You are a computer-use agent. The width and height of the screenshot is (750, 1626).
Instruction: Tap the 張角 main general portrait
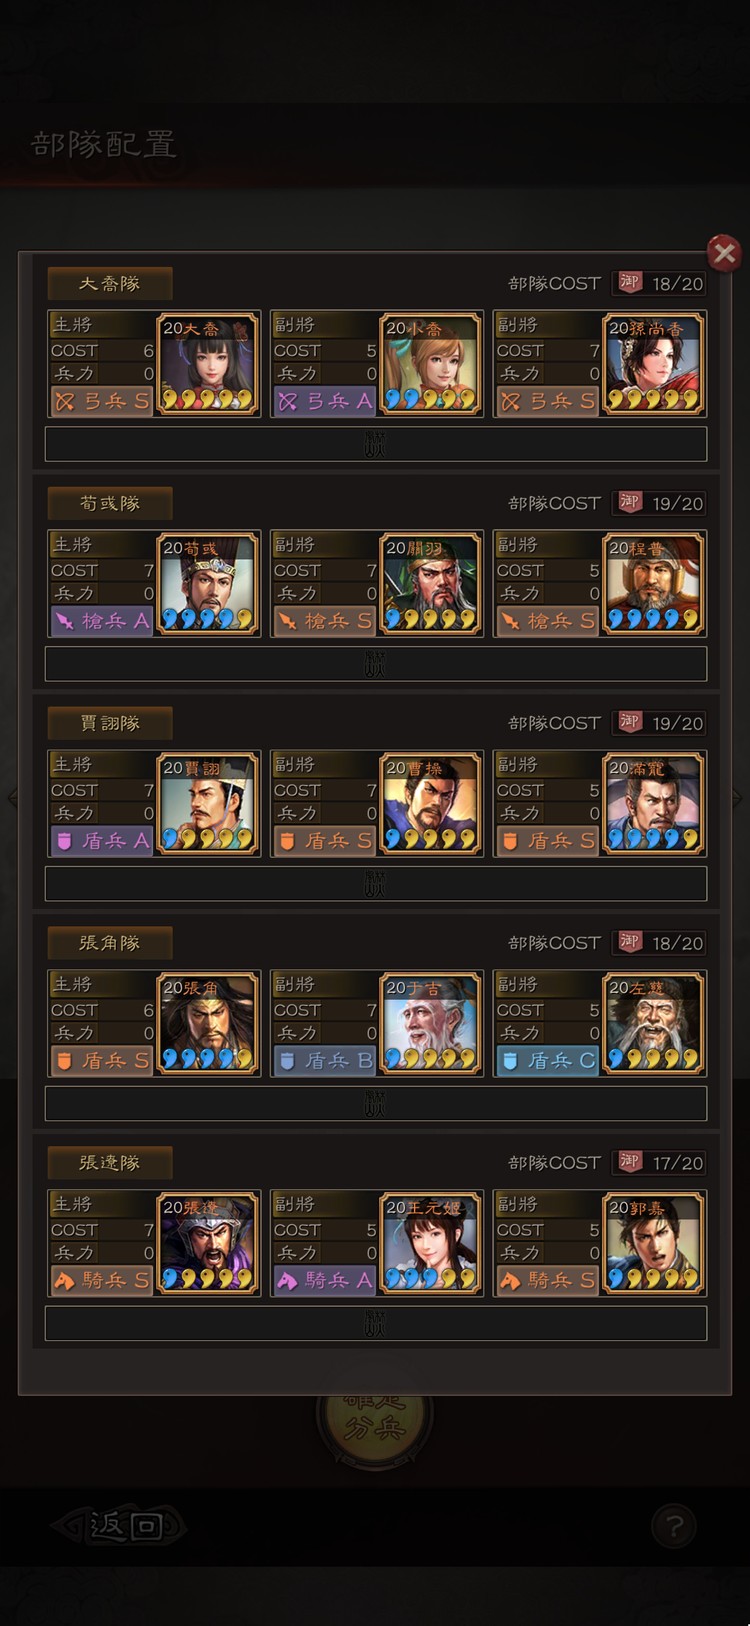click(x=208, y=1024)
